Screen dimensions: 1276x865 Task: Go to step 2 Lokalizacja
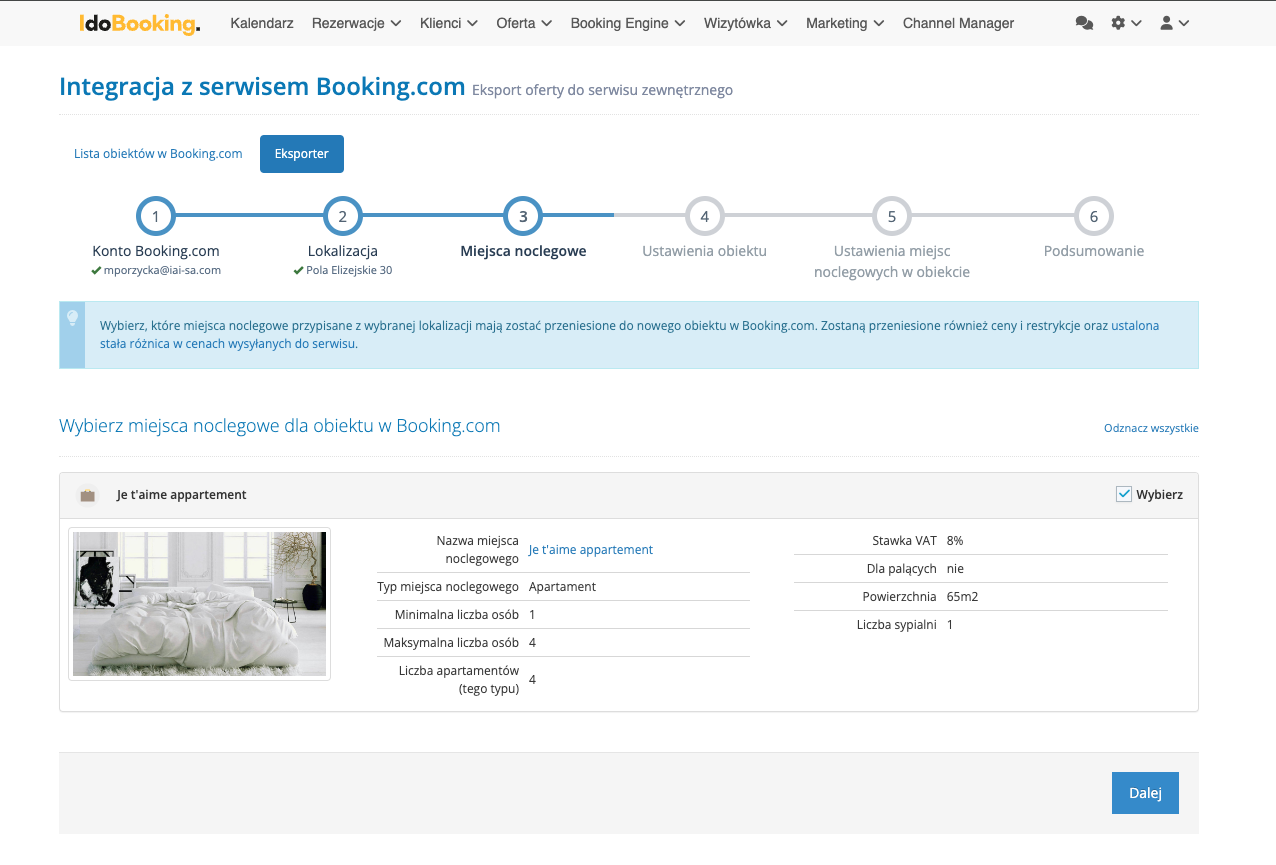(342, 215)
